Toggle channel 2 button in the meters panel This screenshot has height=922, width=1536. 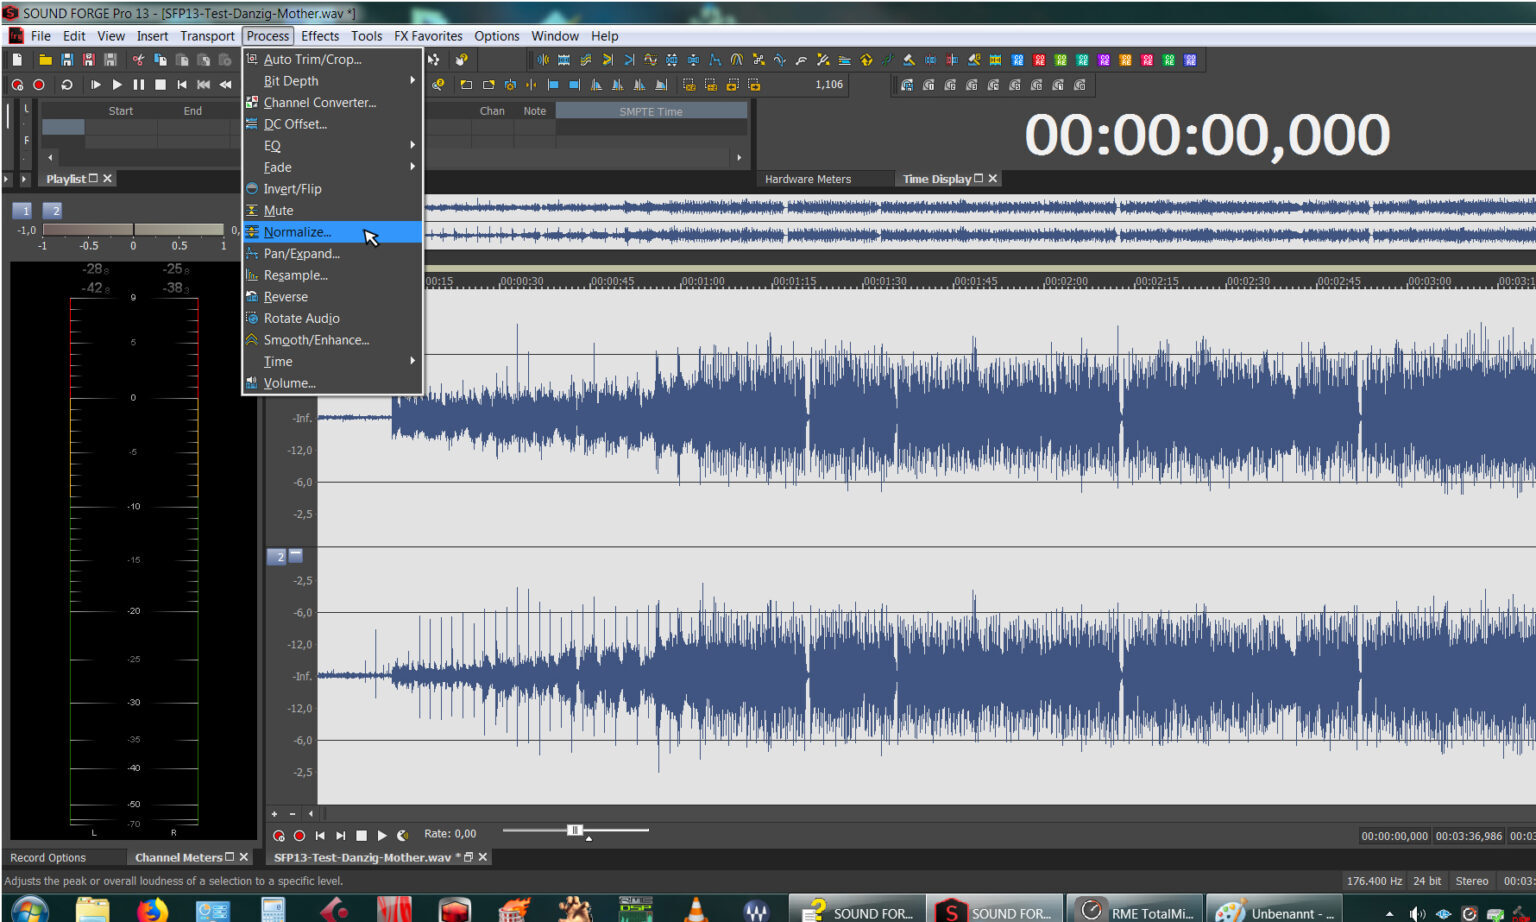[54, 210]
